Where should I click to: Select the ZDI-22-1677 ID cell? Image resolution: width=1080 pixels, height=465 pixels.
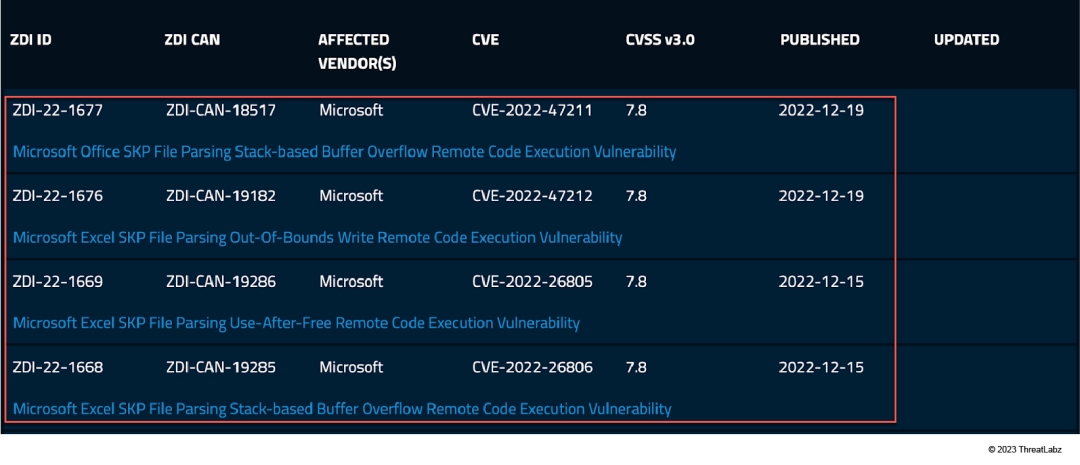pyautogui.click(x=58, y=110)
